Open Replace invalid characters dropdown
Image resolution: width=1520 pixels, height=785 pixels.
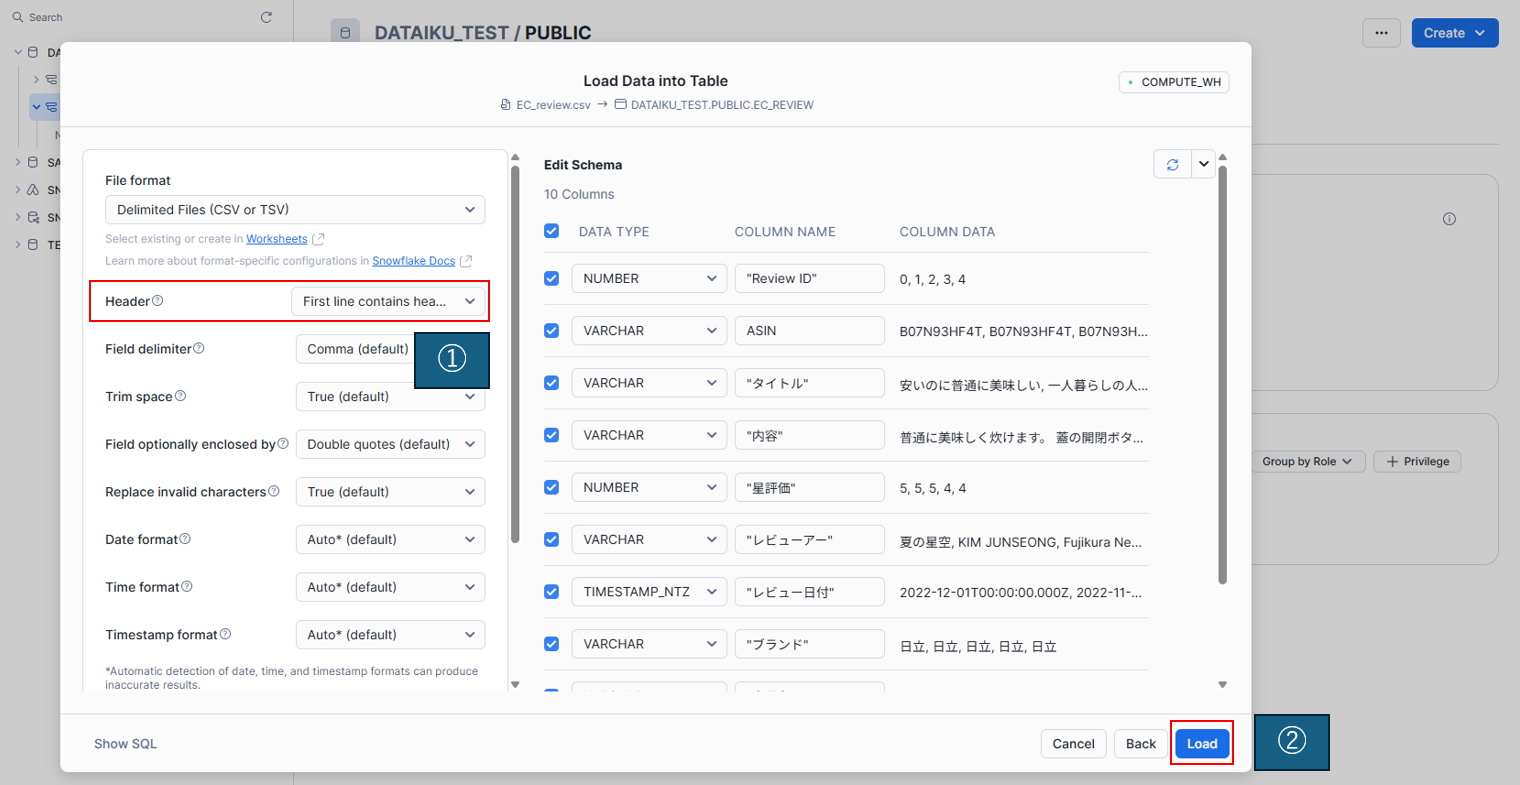click(390, 492)
